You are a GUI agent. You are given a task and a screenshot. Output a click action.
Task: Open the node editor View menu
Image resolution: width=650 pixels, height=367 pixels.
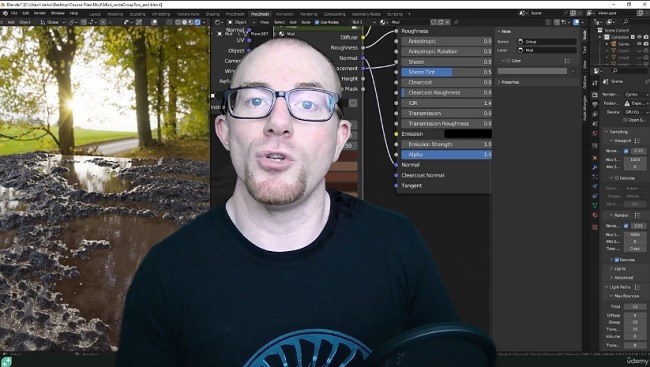click(264, 22)
